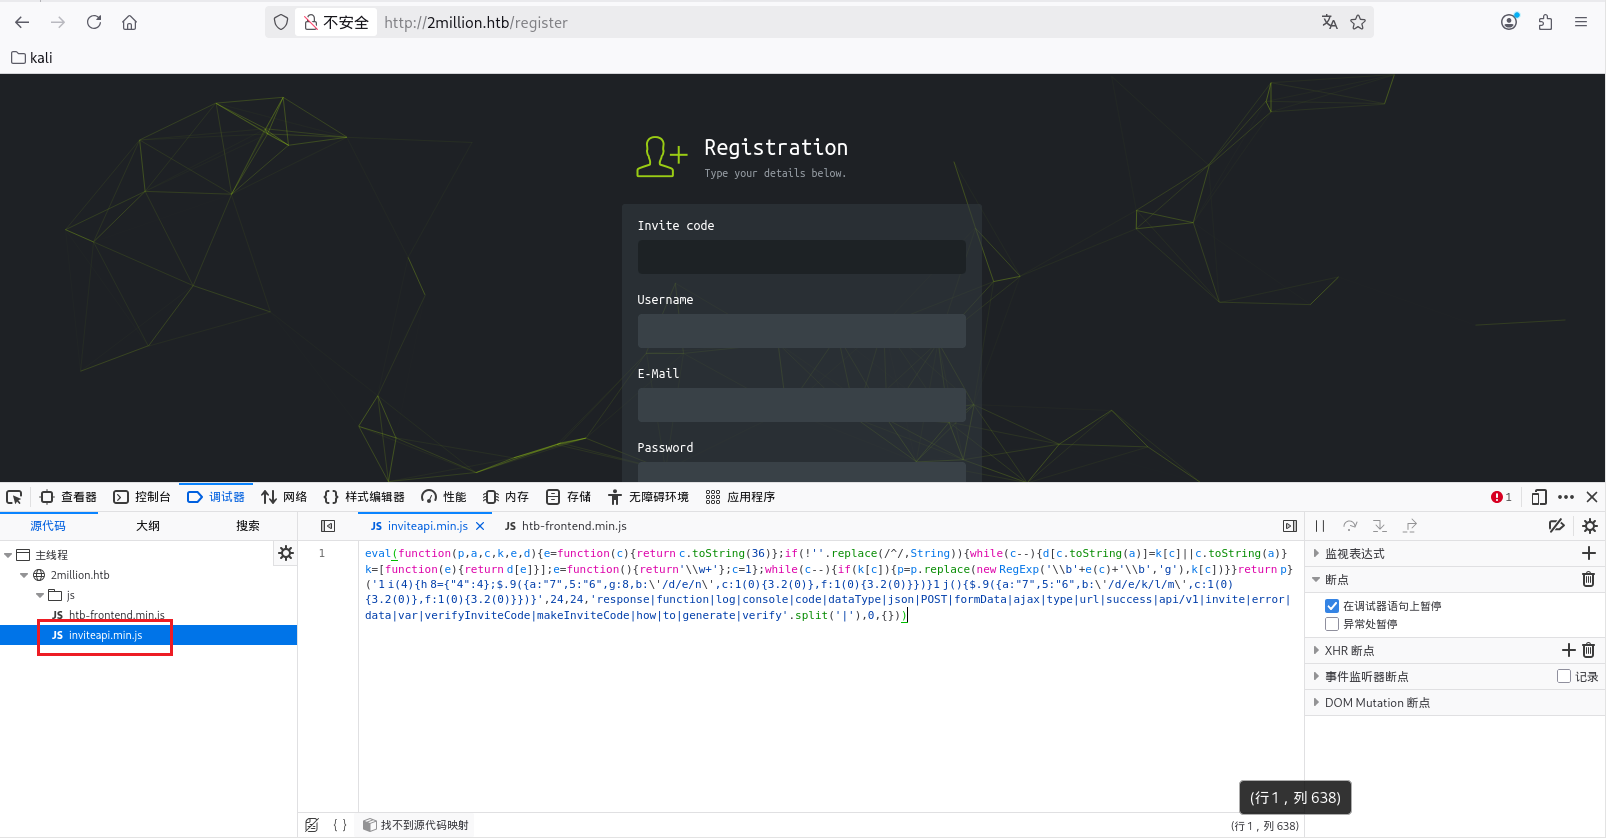
Task: Collapse the 2million.htb tree node
Action: point(24,575)
